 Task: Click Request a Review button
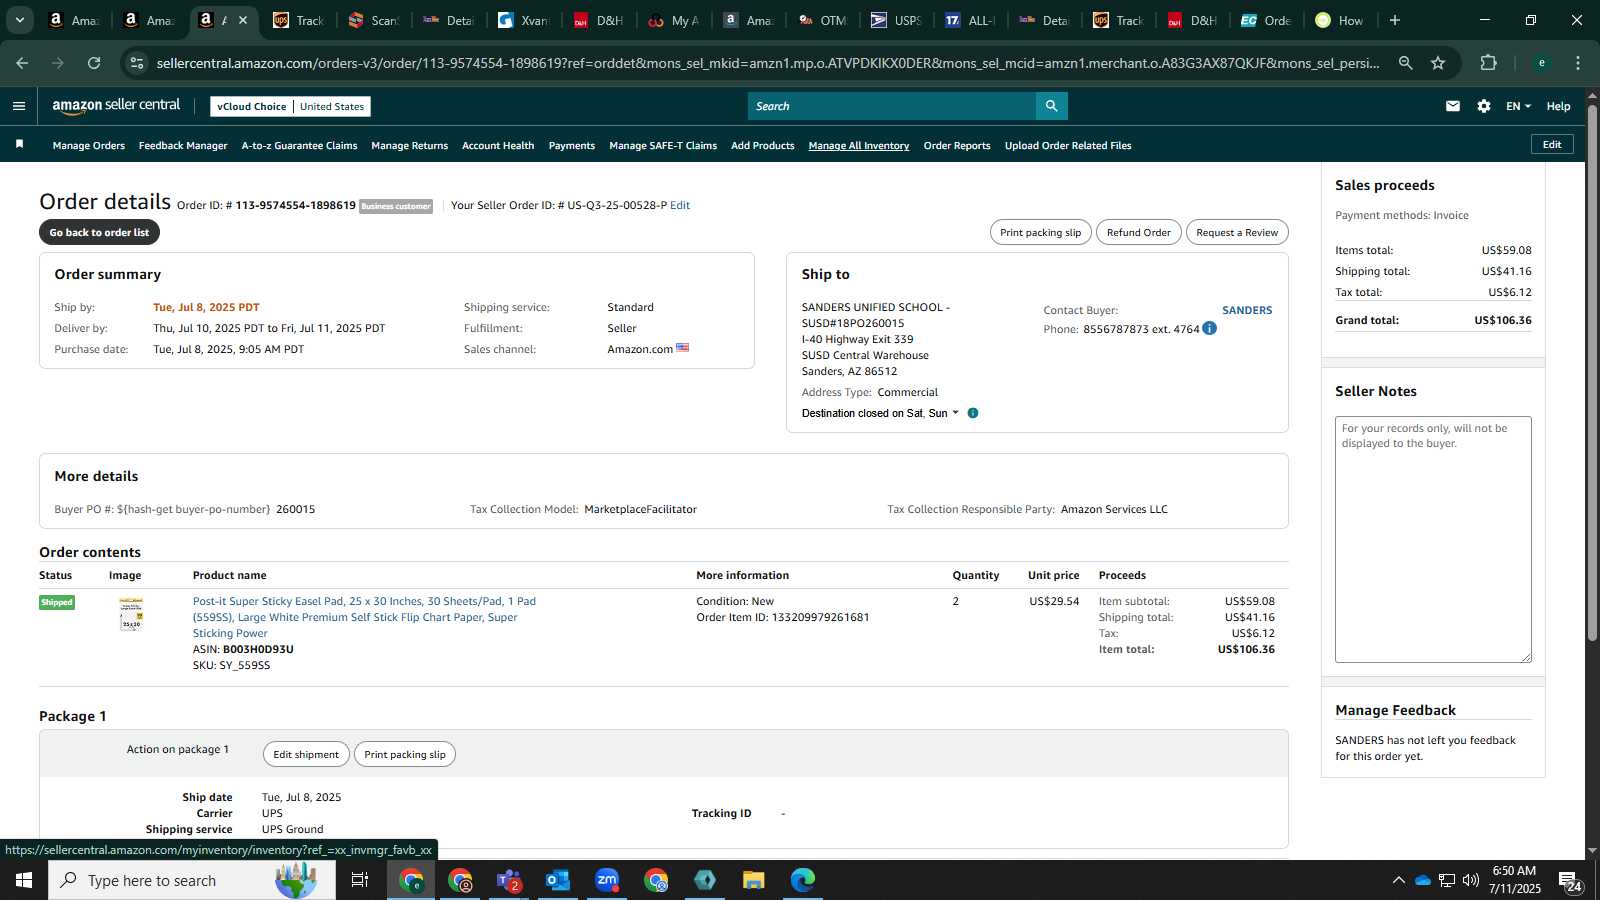(1237, 232)
